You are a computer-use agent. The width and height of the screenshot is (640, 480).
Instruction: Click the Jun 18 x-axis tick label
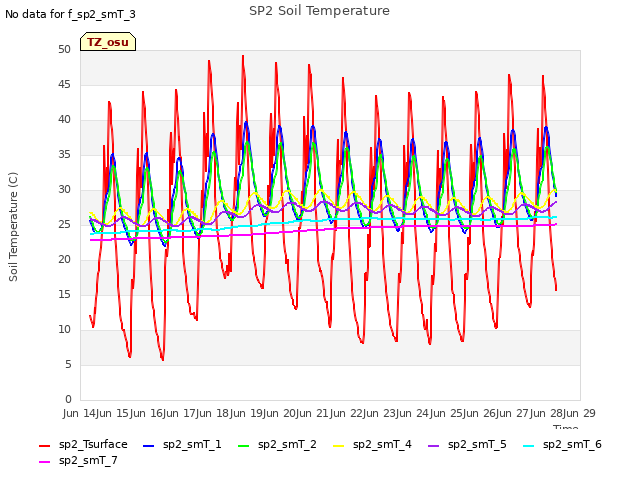(214, 413)
